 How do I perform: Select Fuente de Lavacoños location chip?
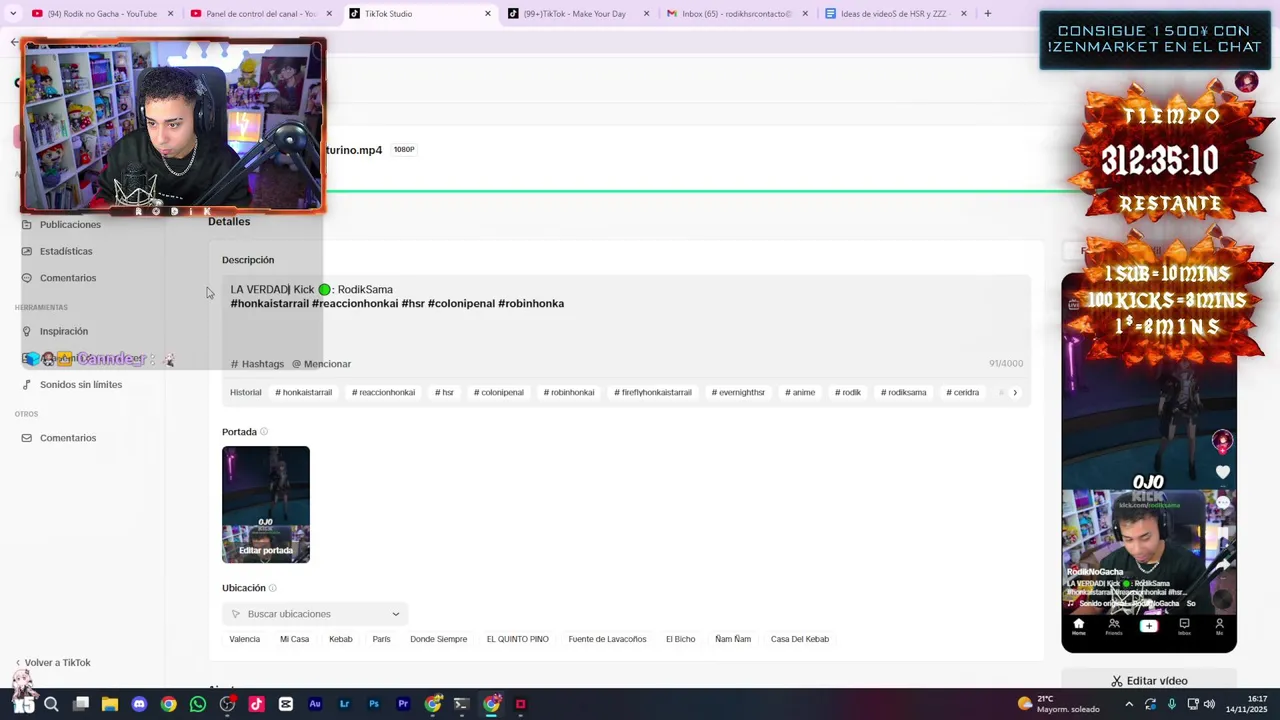point(608,639)
